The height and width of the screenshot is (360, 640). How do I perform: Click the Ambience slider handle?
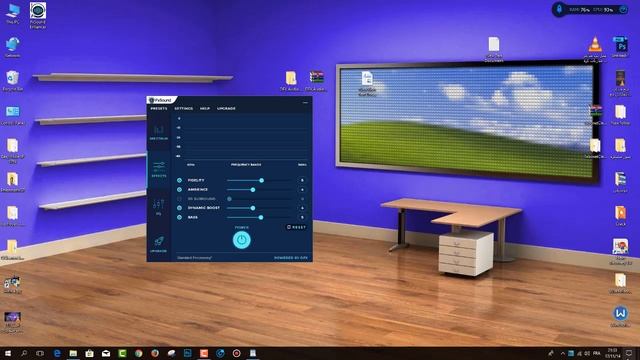253,189
